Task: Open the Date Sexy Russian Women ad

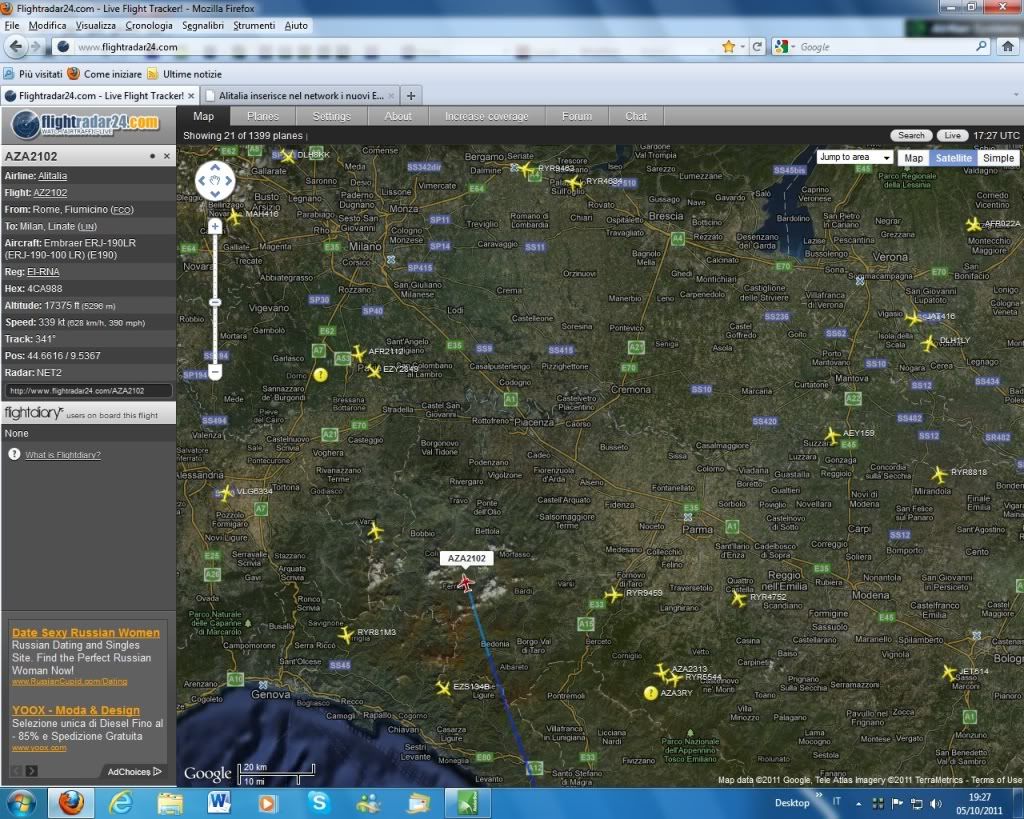Action: point(86,632)
